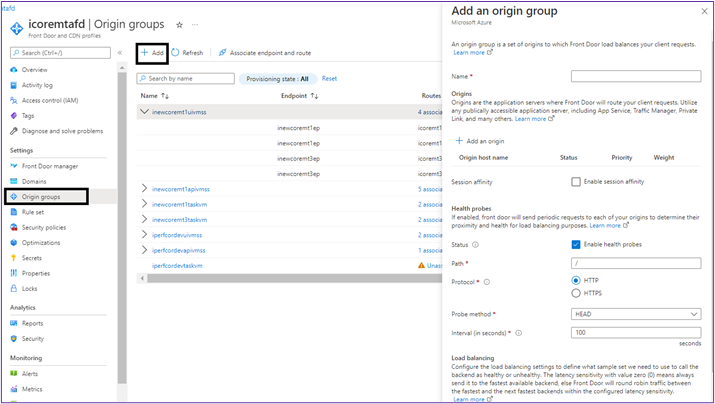Viewport: 715px width, 404px height.
Task: Select the HTTP protocol radio button
Action: coord(576,281)
